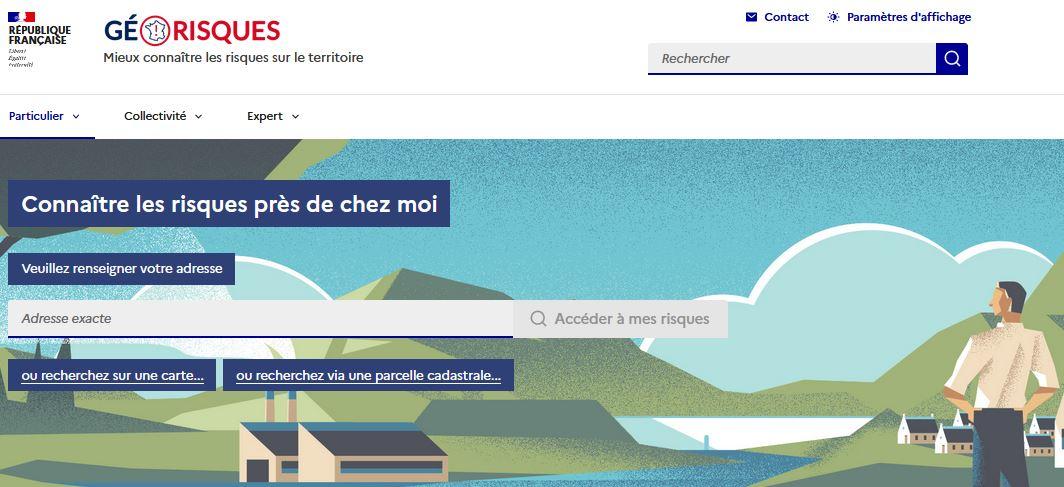Follow the ou recherchez sur une carte link
This screenshot has width=1064, height=487.
tap(112, 375)
